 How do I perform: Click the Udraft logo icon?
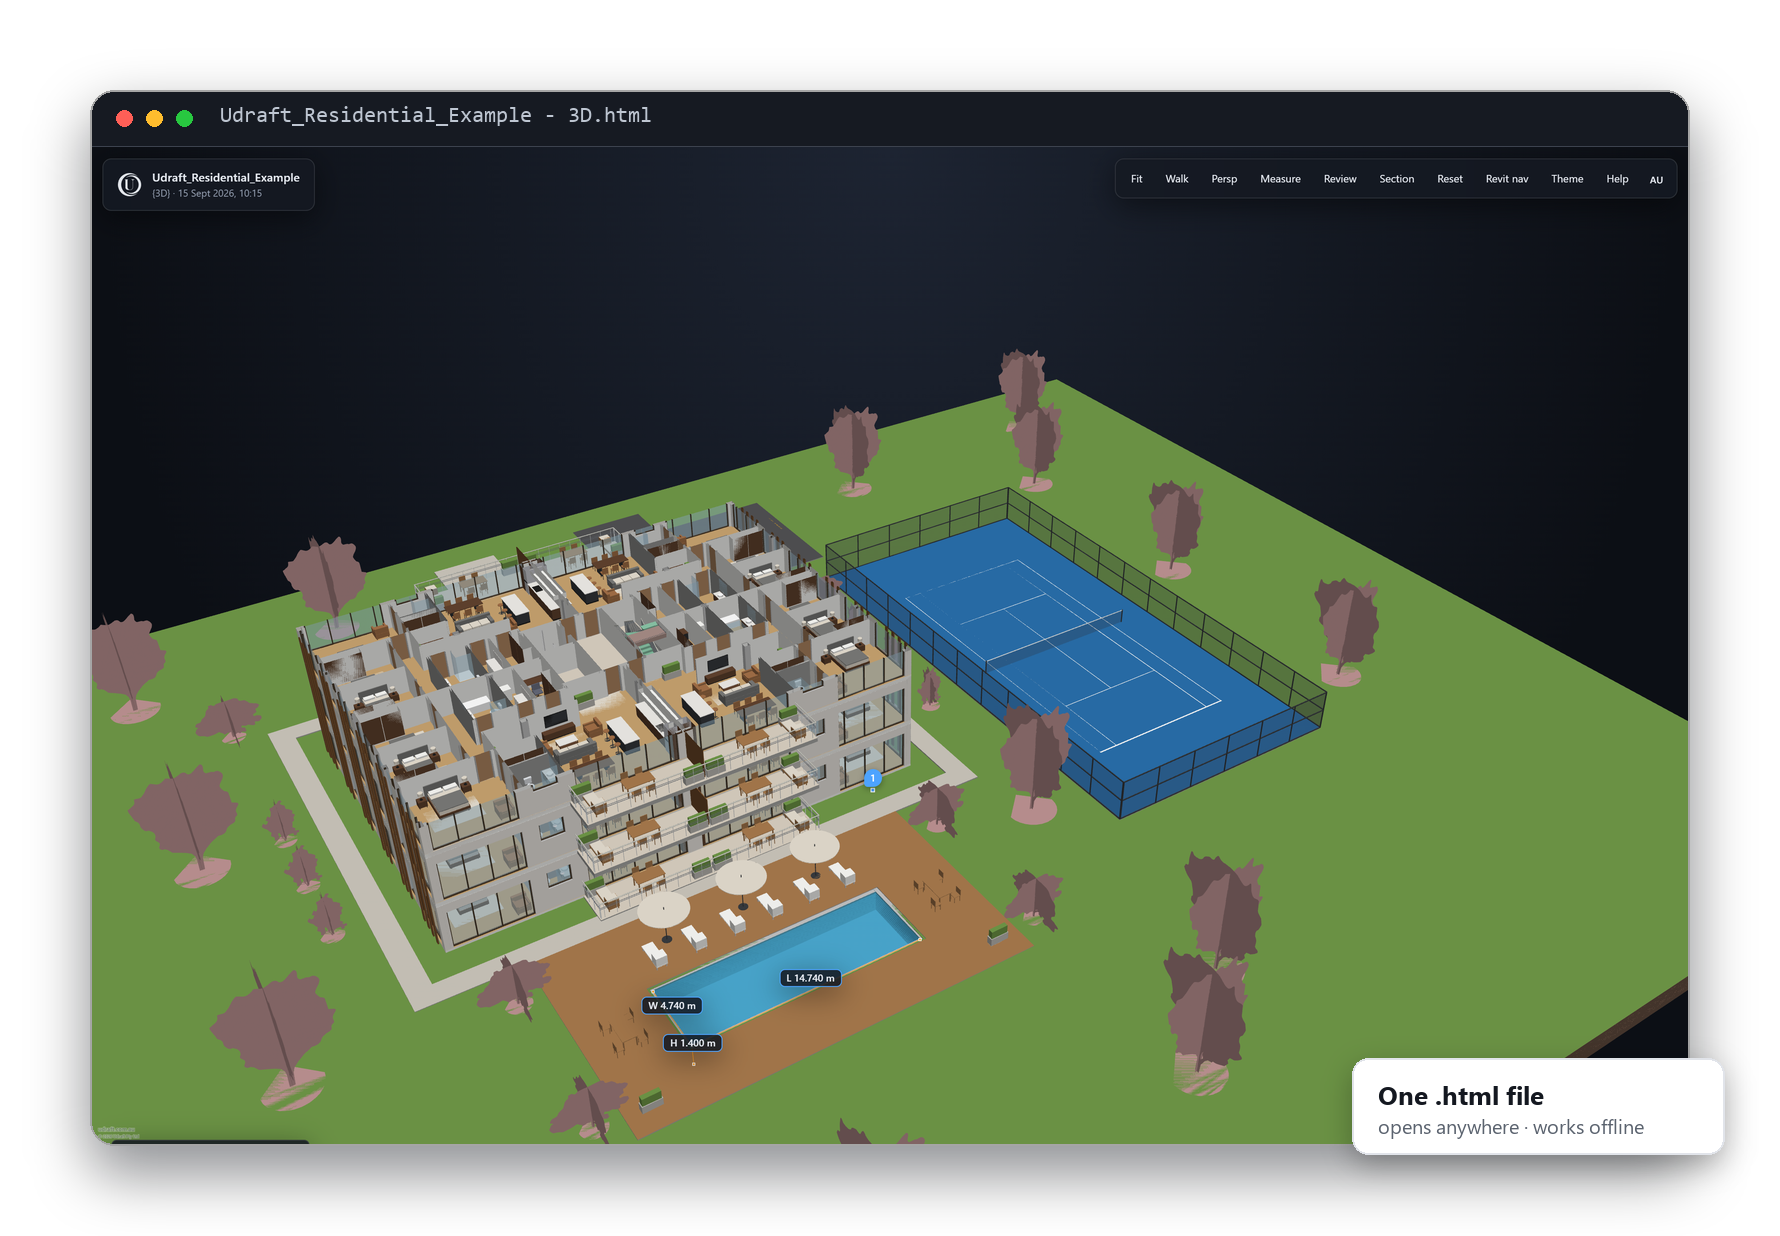point(130,185)
